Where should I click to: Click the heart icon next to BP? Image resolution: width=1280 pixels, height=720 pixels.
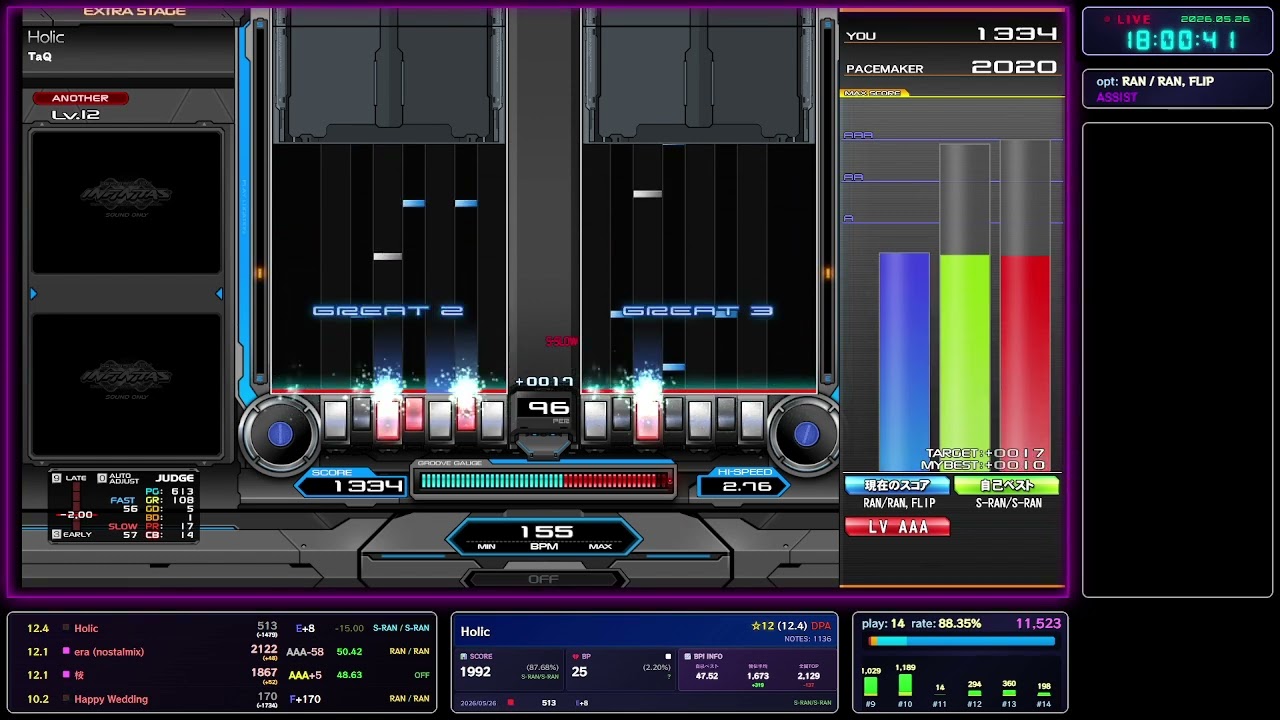coord(574,657)
